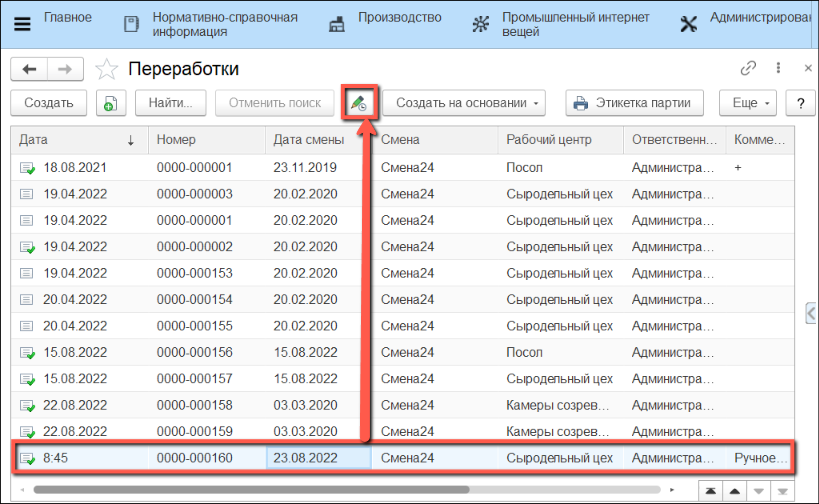Click the Найти... search button

point(177,103)
